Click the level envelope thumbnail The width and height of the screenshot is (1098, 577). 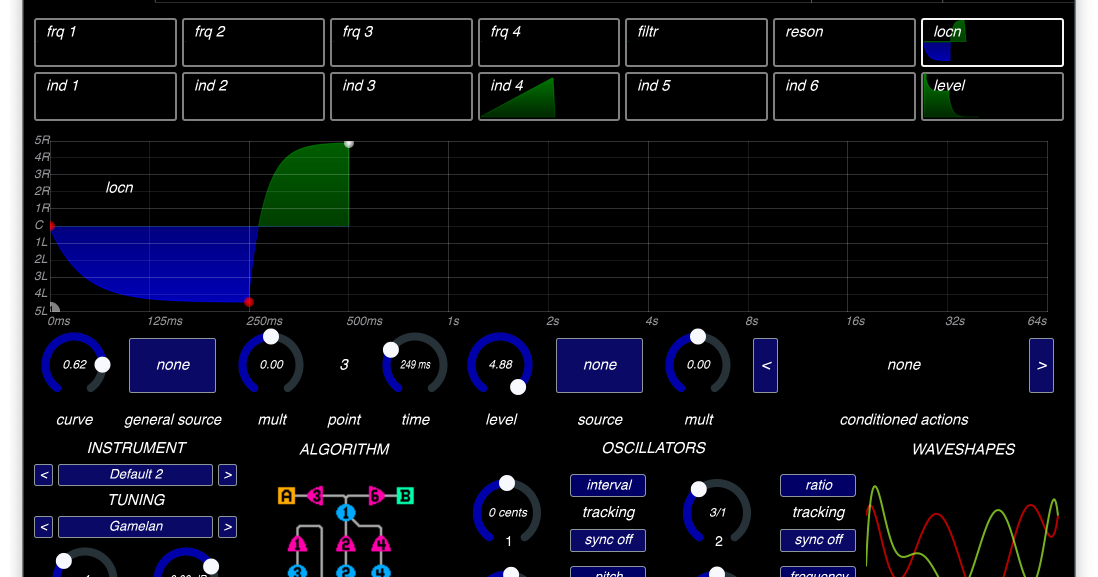990,96
